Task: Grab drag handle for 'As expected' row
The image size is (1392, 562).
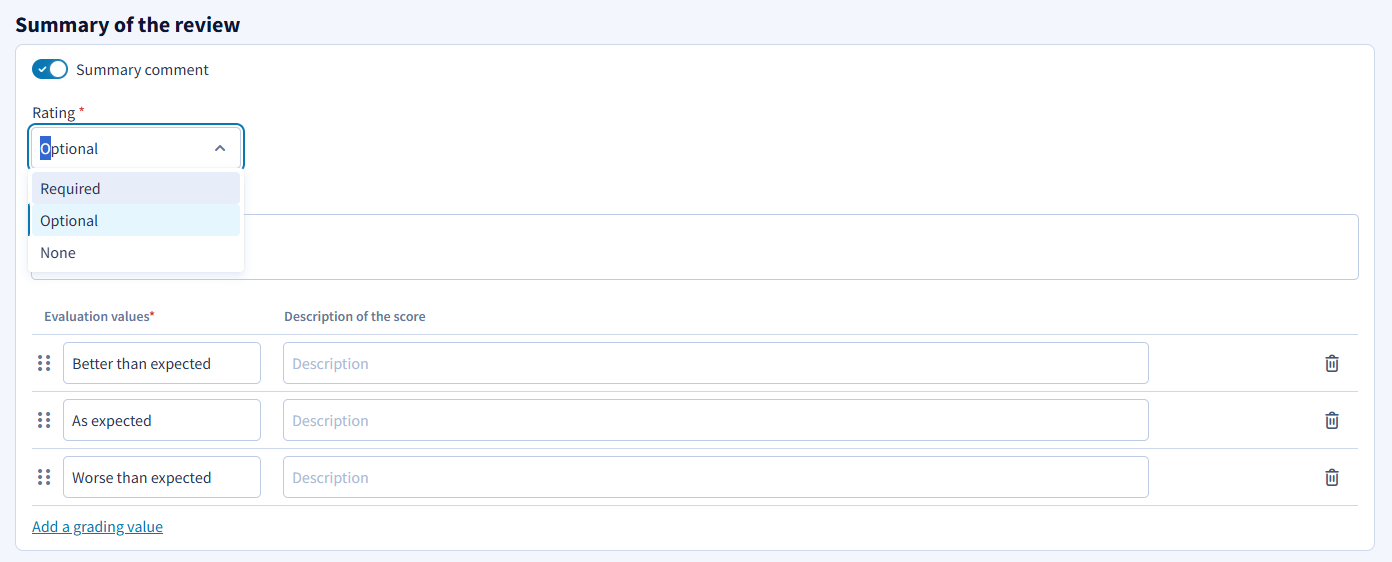Action: (44, 420)
